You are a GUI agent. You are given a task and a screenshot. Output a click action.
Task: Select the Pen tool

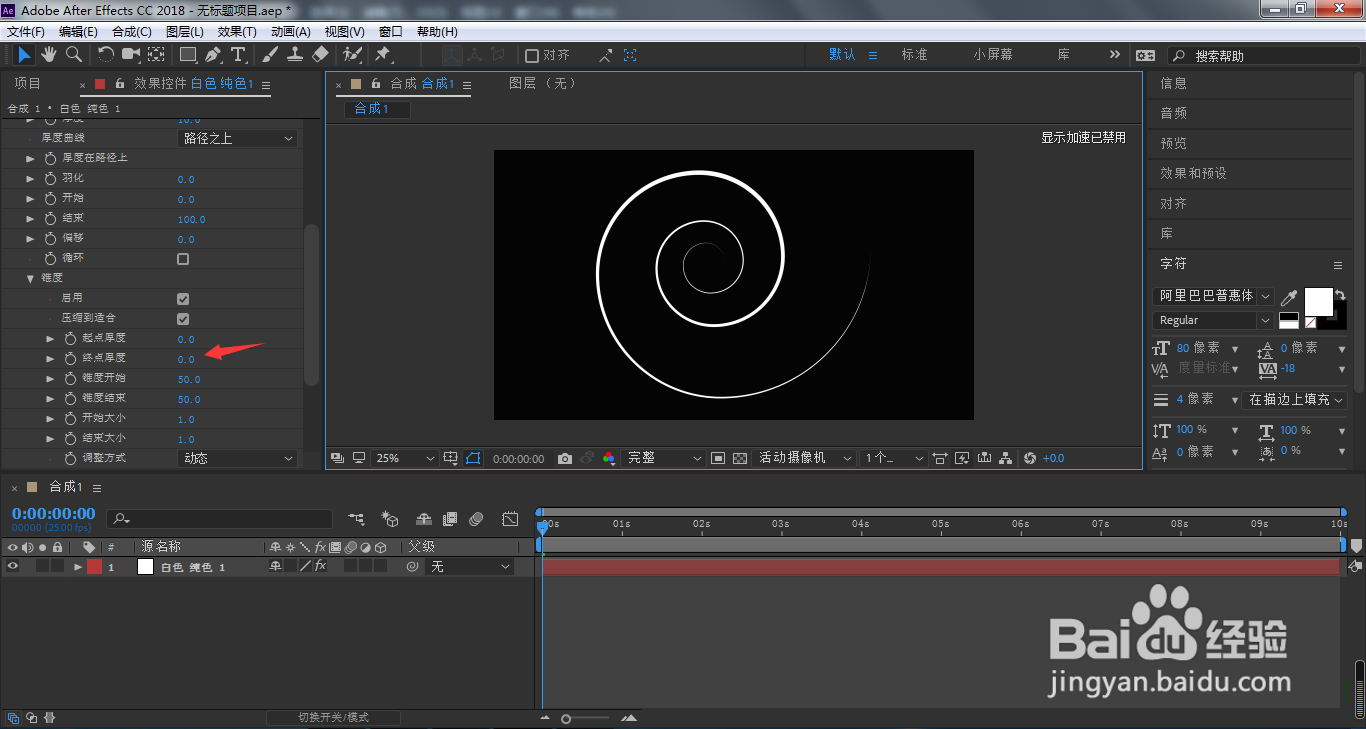click(214, 55)
